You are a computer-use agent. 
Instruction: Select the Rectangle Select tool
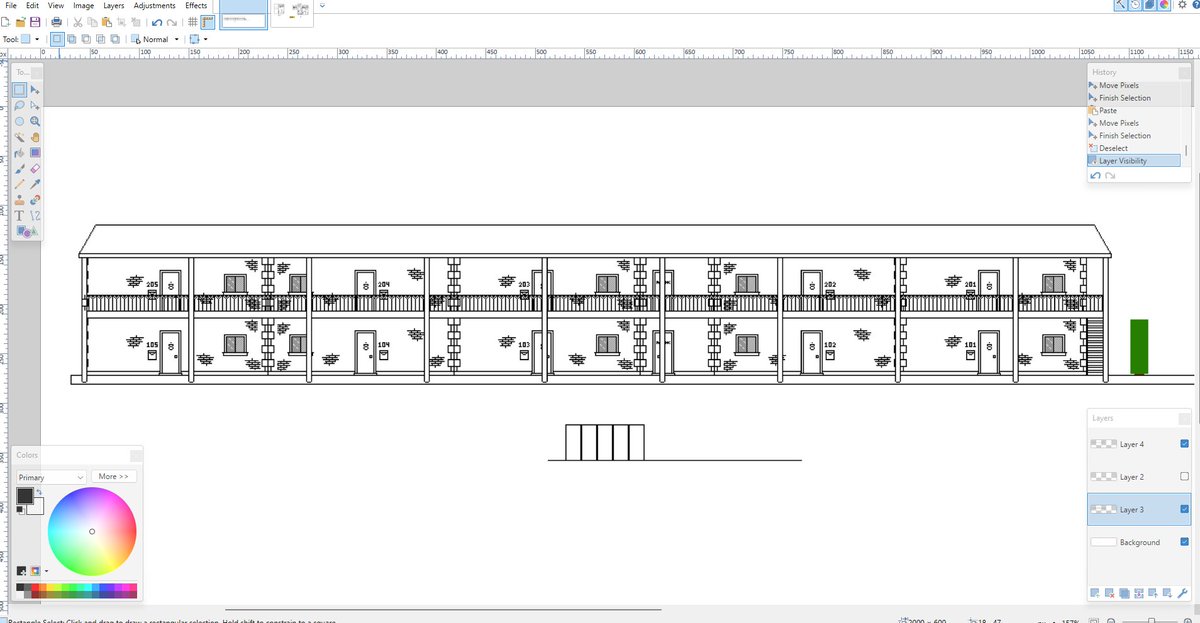(20, 89)
